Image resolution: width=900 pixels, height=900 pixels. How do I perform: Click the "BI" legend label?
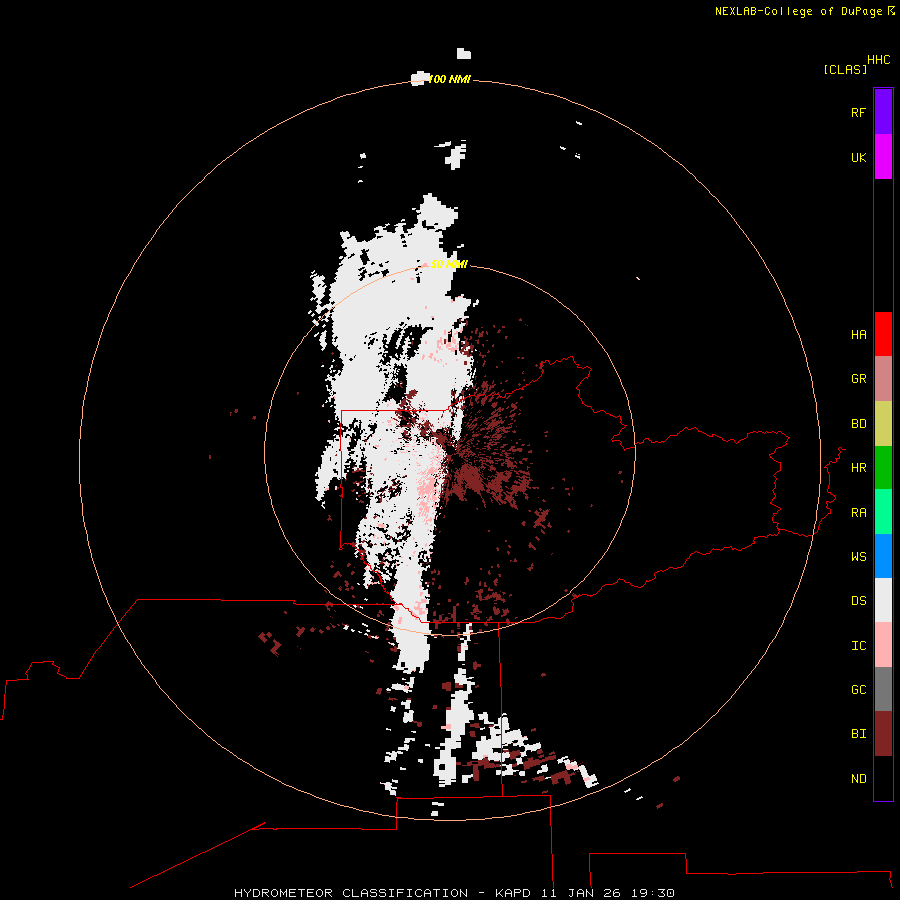click(x=858, y=734)
